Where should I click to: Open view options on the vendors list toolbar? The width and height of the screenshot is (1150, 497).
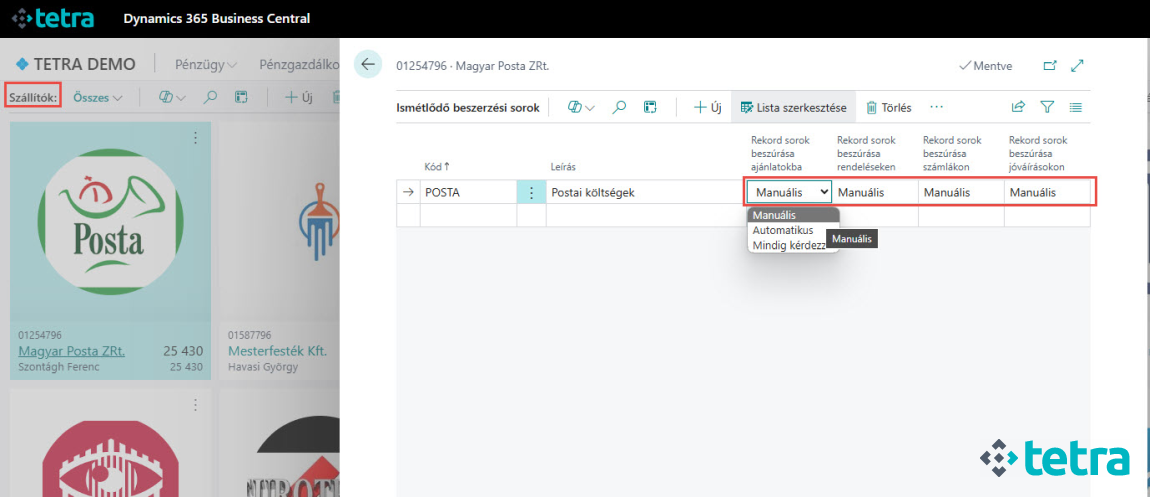pos(173,97)
